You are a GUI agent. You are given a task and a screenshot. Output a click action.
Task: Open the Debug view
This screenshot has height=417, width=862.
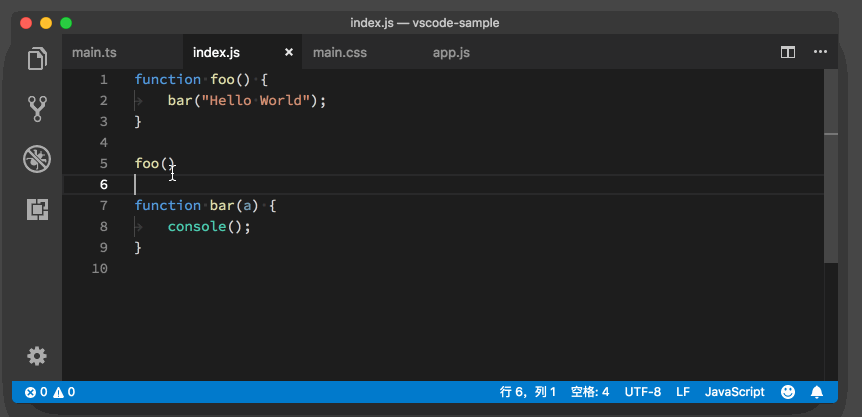coord(37,159)
